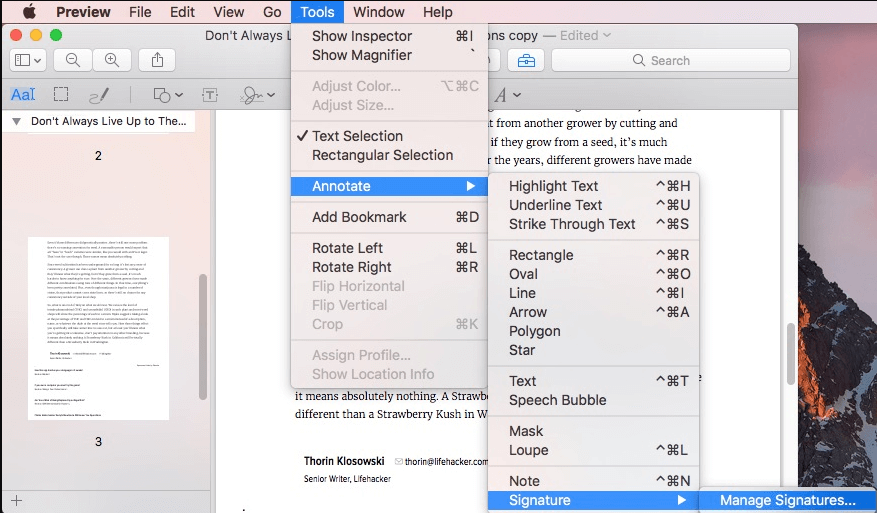This screenshot has height=513, width=877.
Task: Choose Highlight Text from Annotate submenu
Action: click(553, 186)
